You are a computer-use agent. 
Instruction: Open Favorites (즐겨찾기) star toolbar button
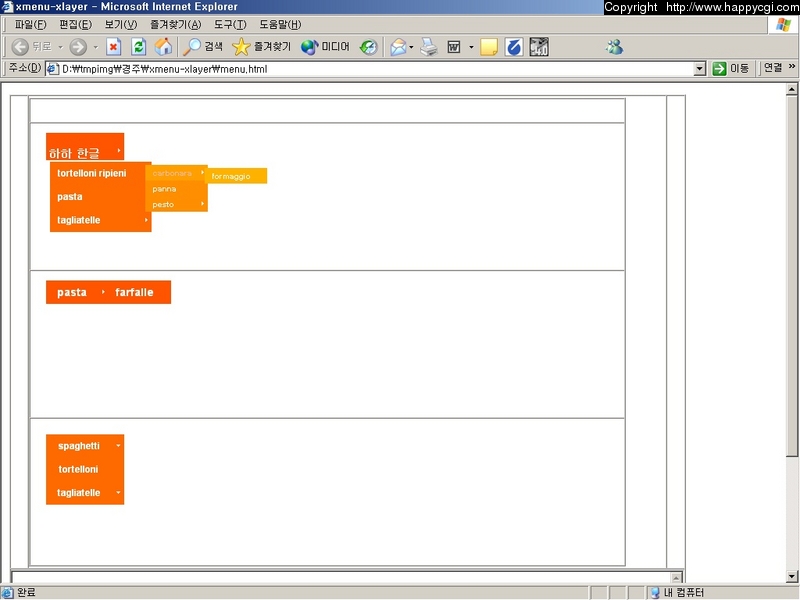(261, 47)
